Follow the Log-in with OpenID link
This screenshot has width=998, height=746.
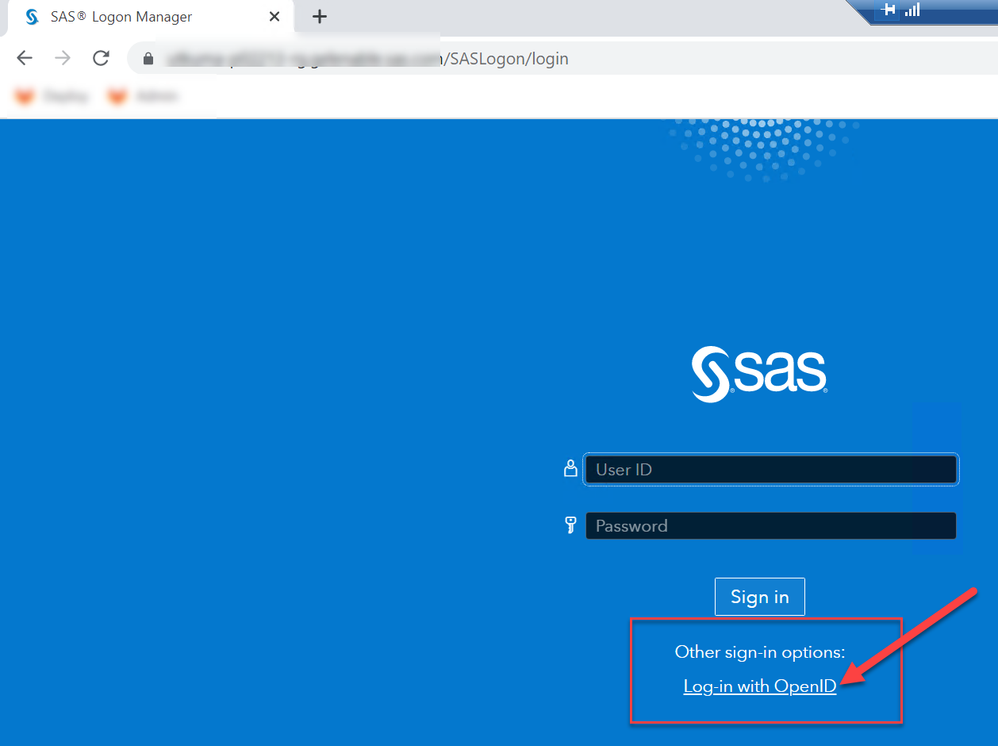pyautogui.click(x=759, y=686)
